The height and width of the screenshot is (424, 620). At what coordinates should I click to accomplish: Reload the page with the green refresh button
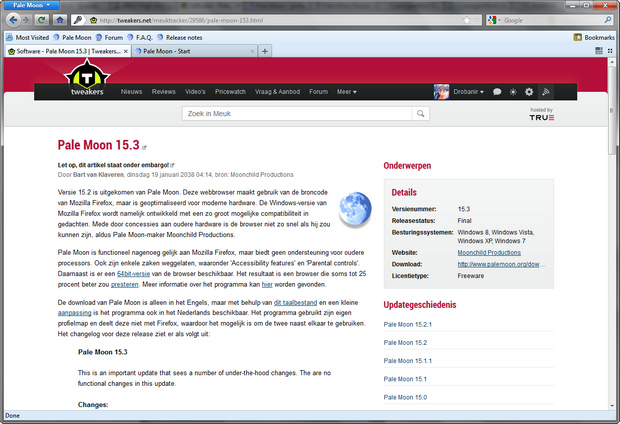tap(42, 20)
